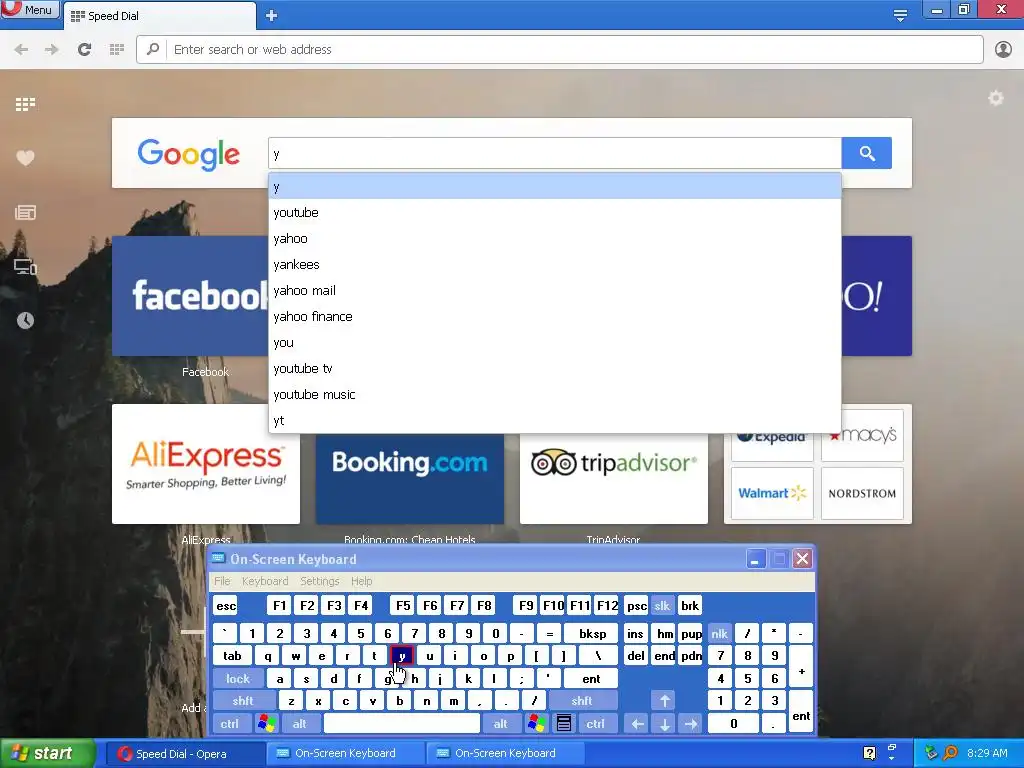Viewport: 1024px width, 768px height.
Task: Click the space bar key
Action: tap(402, 724)
